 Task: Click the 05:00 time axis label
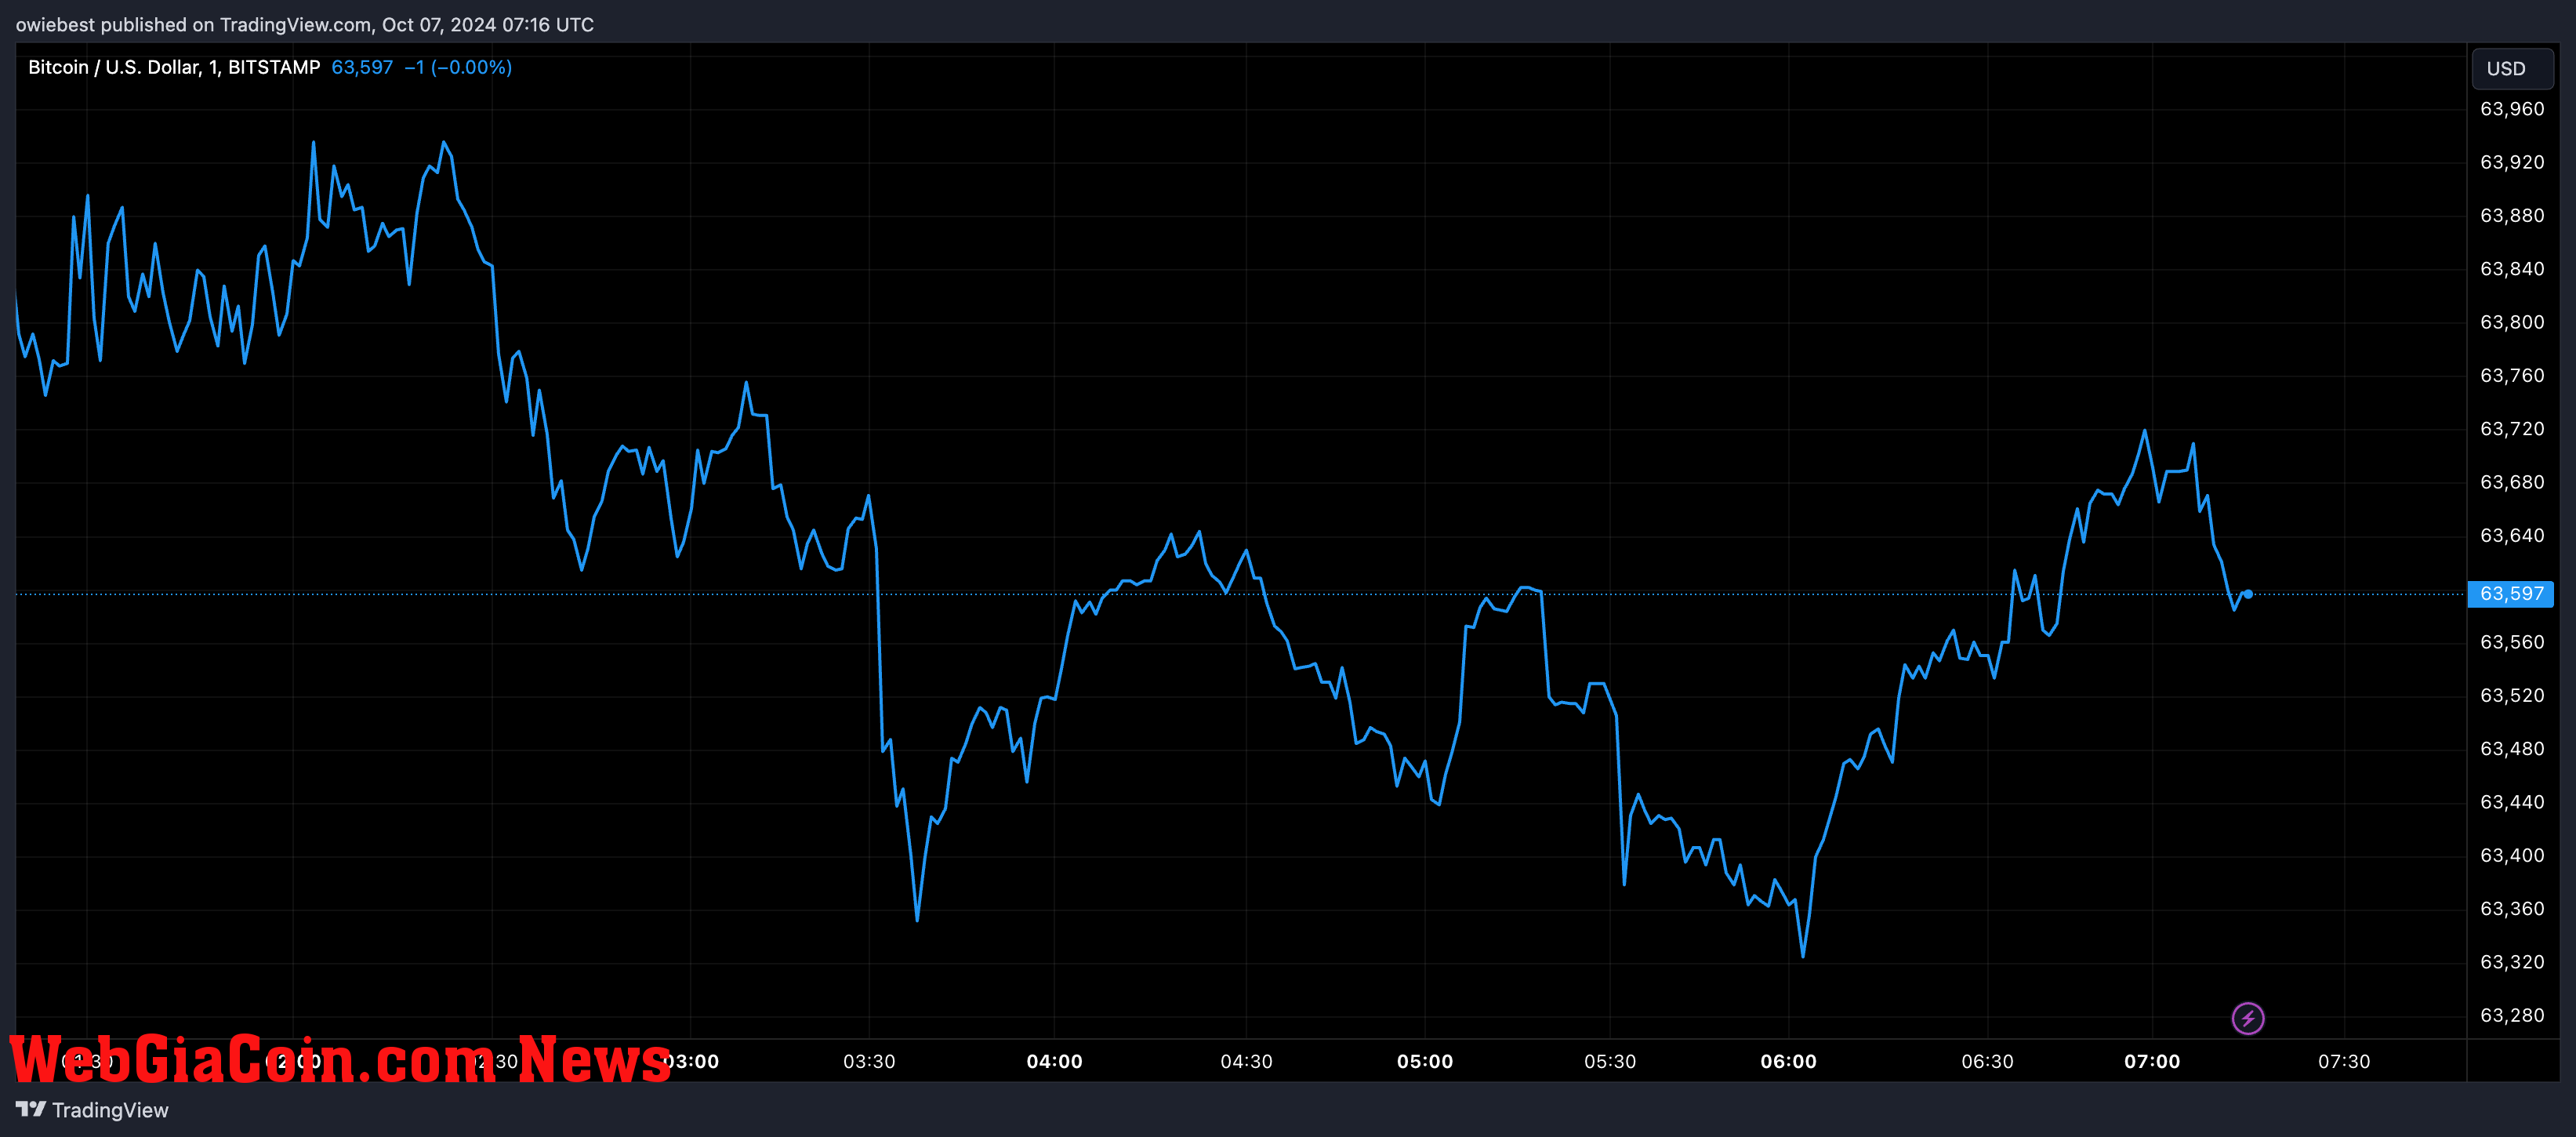tap(1425, 1061)
